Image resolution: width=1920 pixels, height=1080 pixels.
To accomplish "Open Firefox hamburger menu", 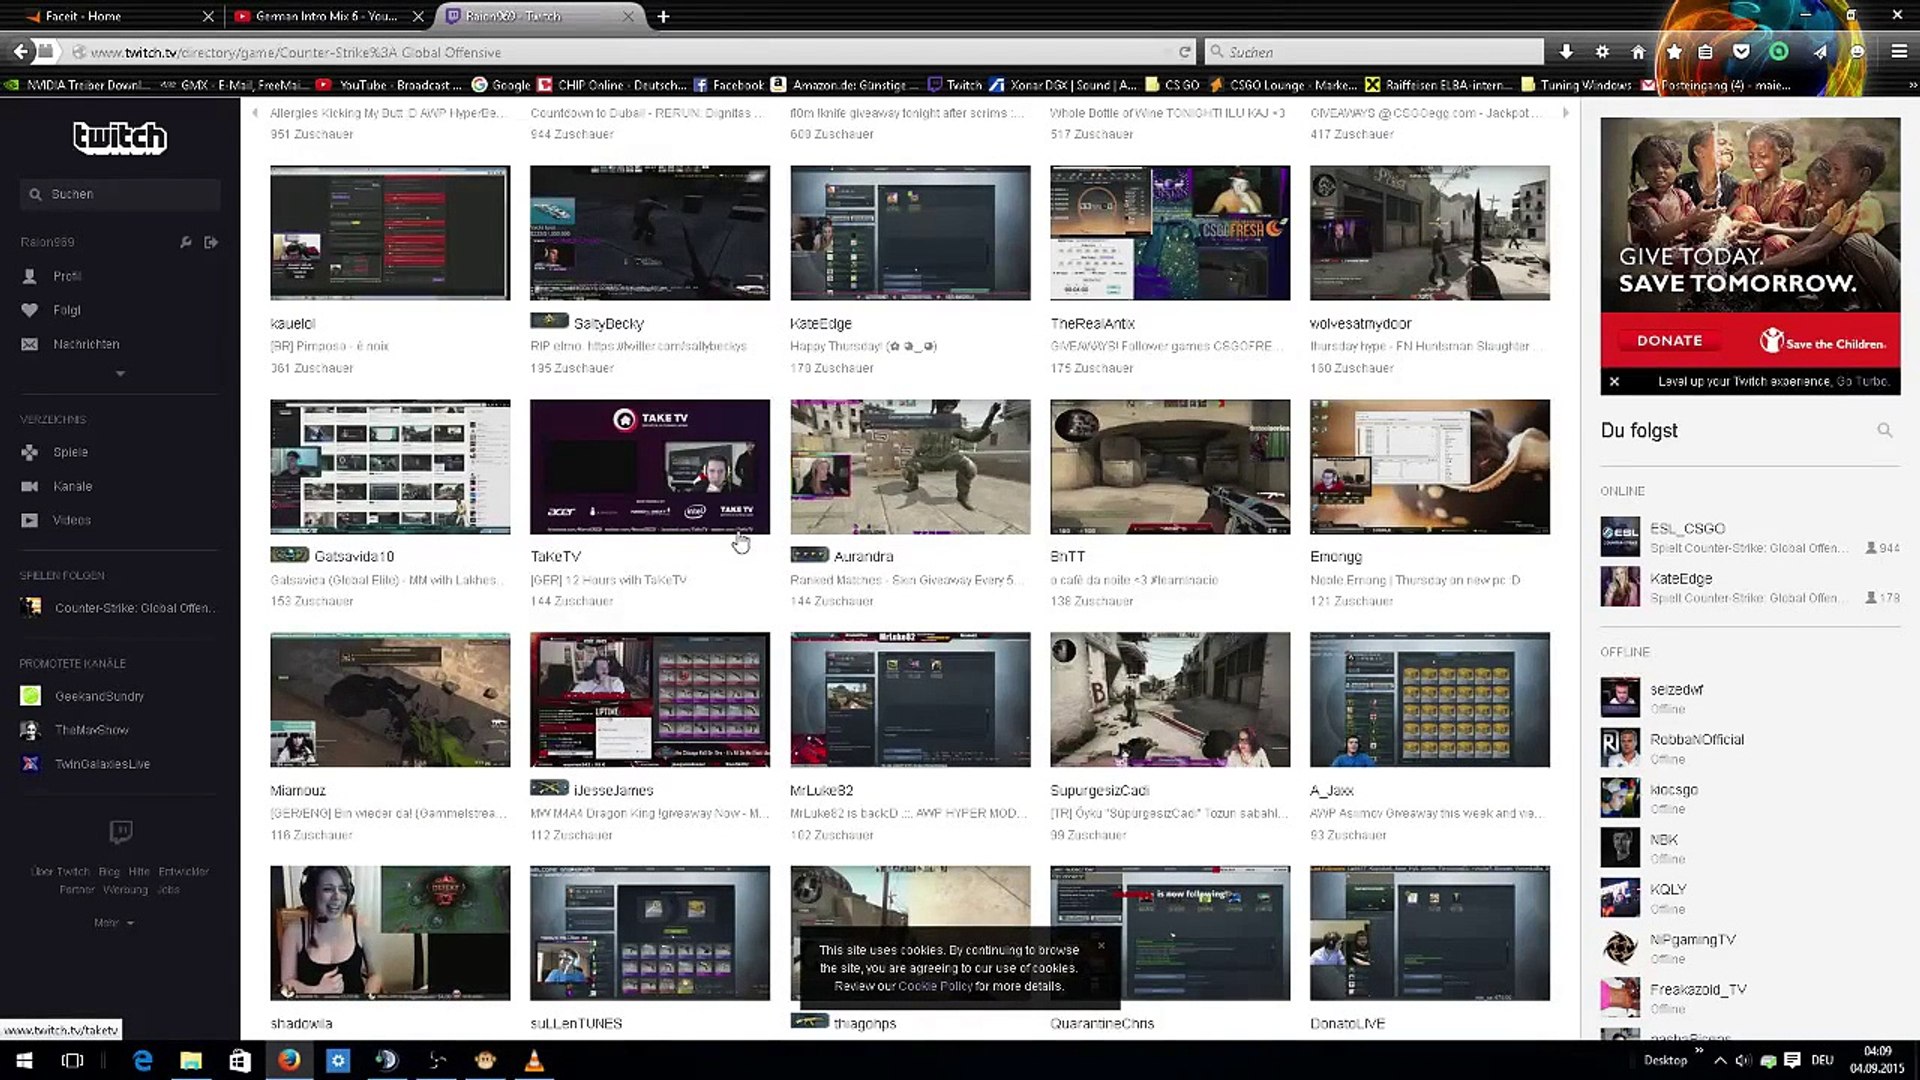I will tap(1899, 52).
